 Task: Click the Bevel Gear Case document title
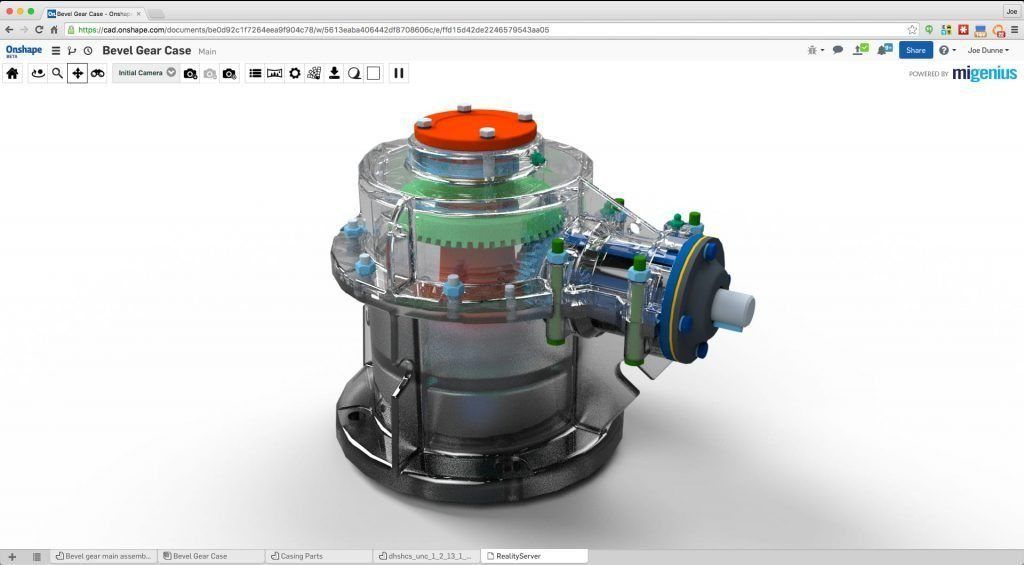click(x=146, y=50)
